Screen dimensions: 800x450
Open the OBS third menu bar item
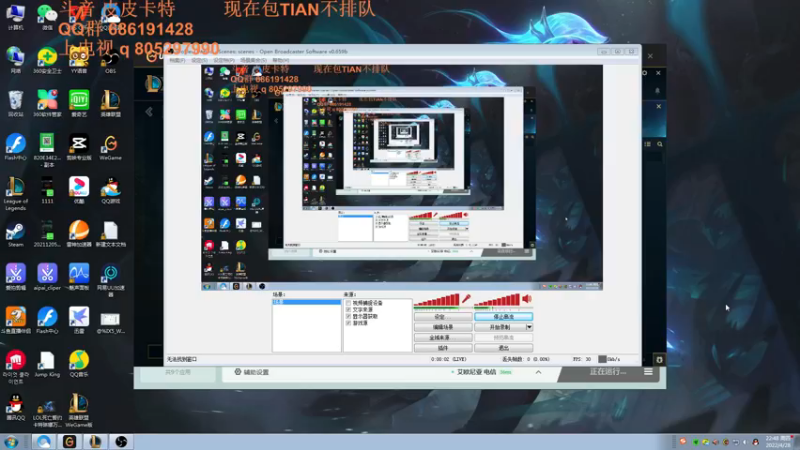[223, 60]
